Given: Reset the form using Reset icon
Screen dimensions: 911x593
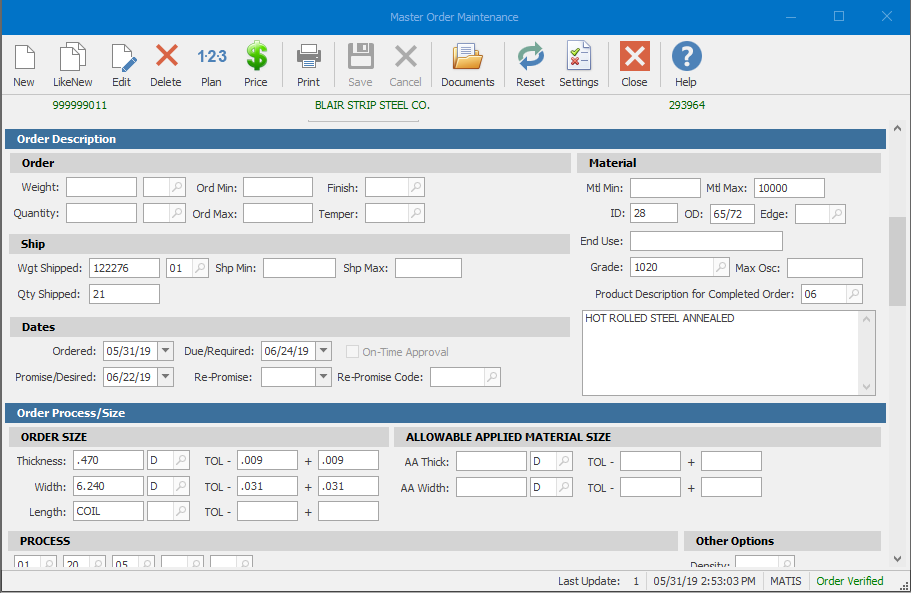Looking at the screenshot, I should [530, 65].
